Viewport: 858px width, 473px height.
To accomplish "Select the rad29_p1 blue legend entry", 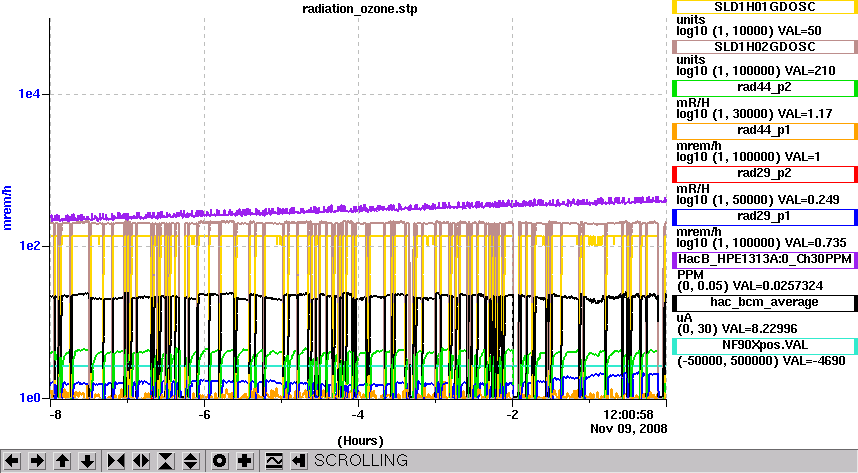I will pyautogui.click(x=764, y=217).
